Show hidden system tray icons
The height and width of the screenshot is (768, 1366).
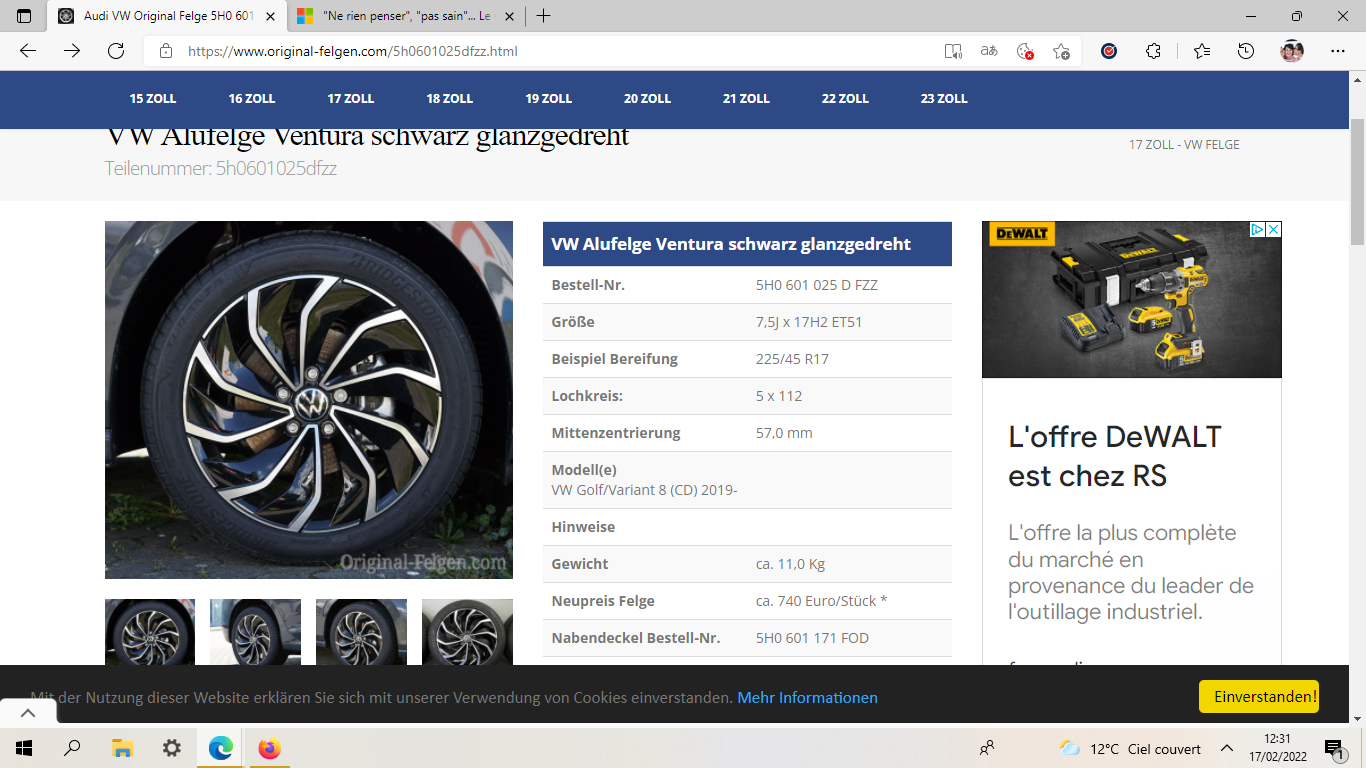coord(1227,748)
